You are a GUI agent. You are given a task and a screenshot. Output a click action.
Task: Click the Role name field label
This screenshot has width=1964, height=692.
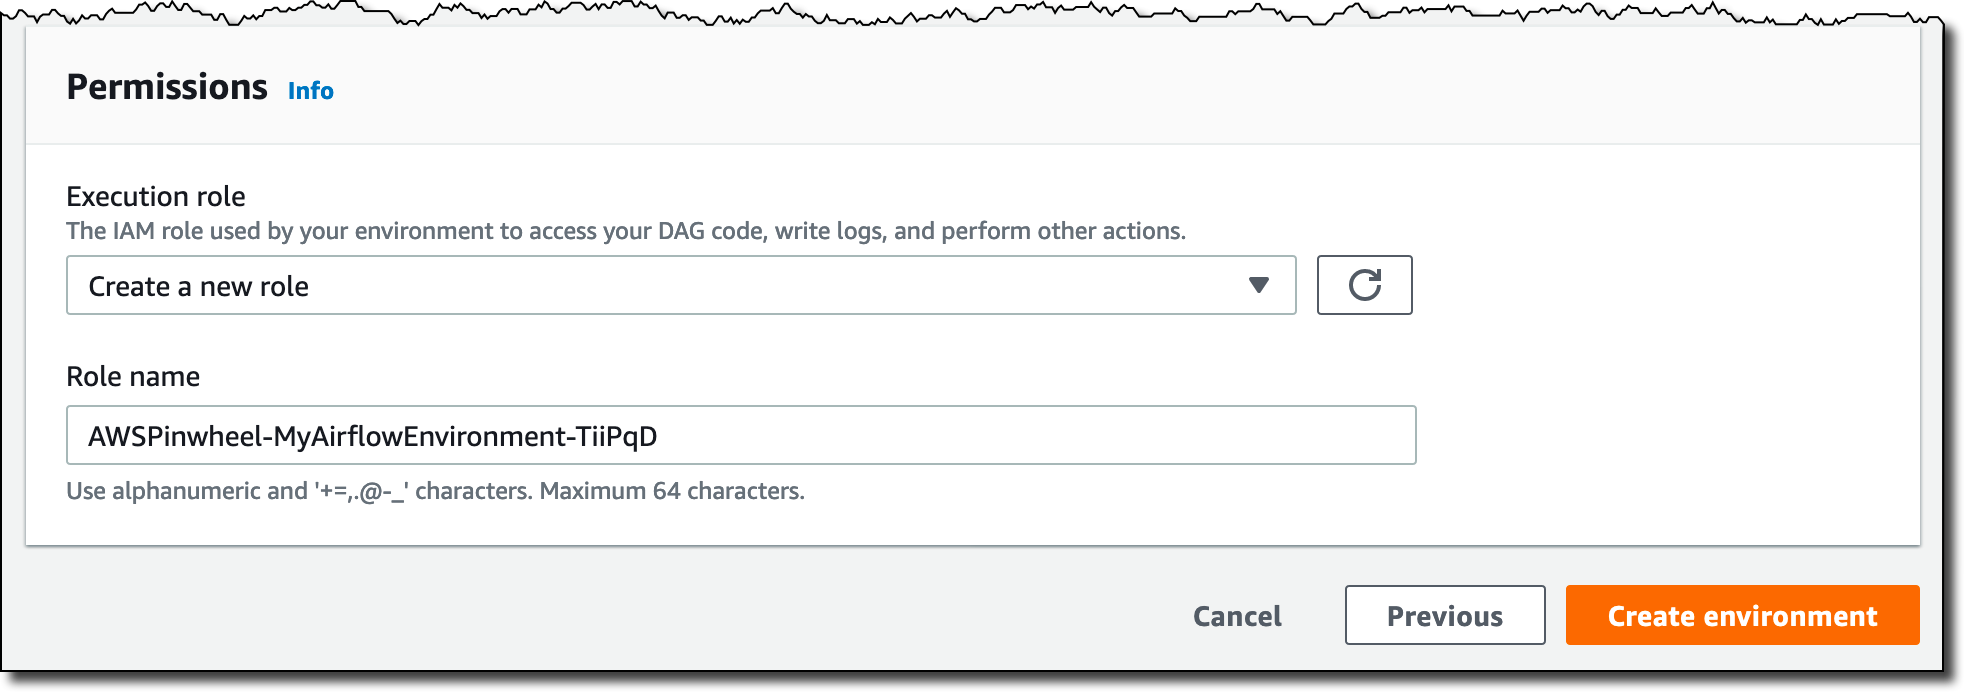click(133, 376)
